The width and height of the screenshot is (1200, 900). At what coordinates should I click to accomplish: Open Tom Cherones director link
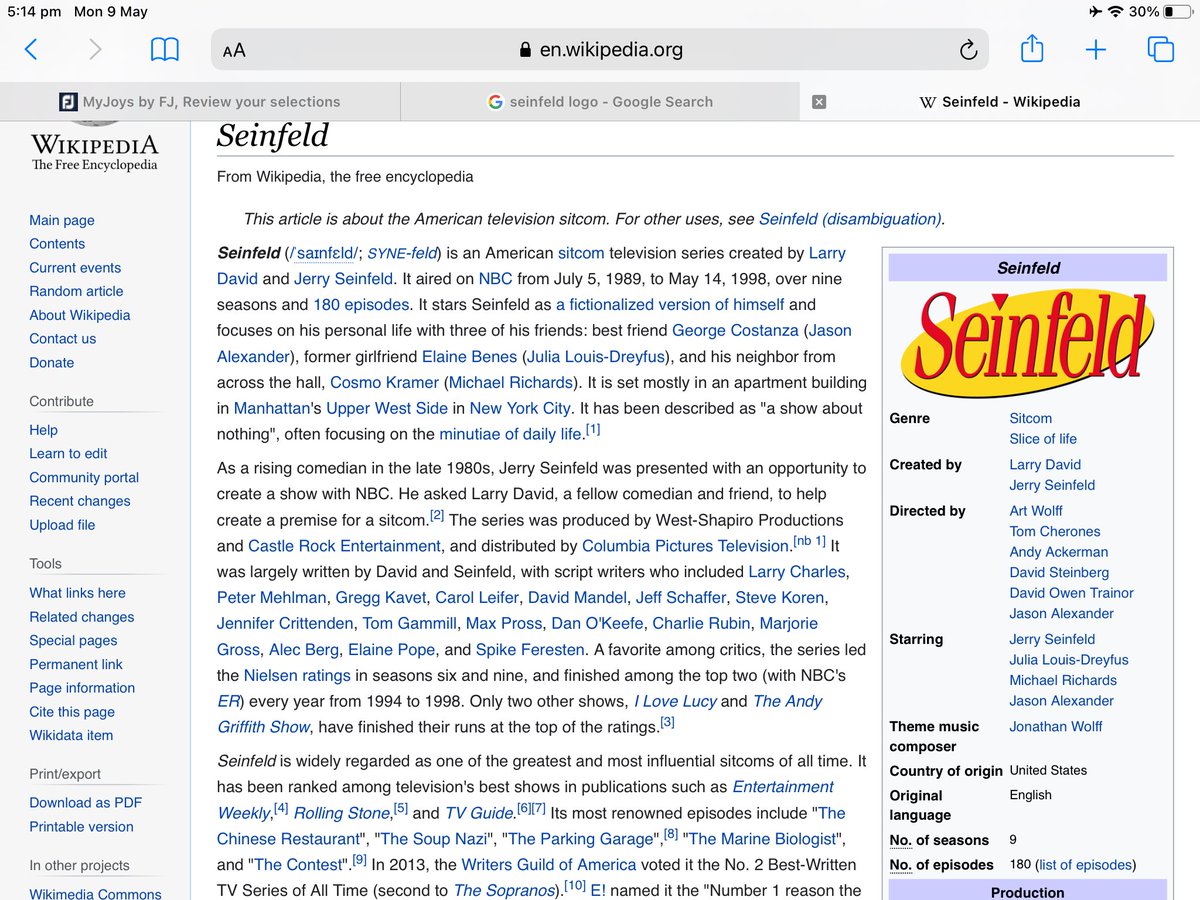click(1055, 532)
